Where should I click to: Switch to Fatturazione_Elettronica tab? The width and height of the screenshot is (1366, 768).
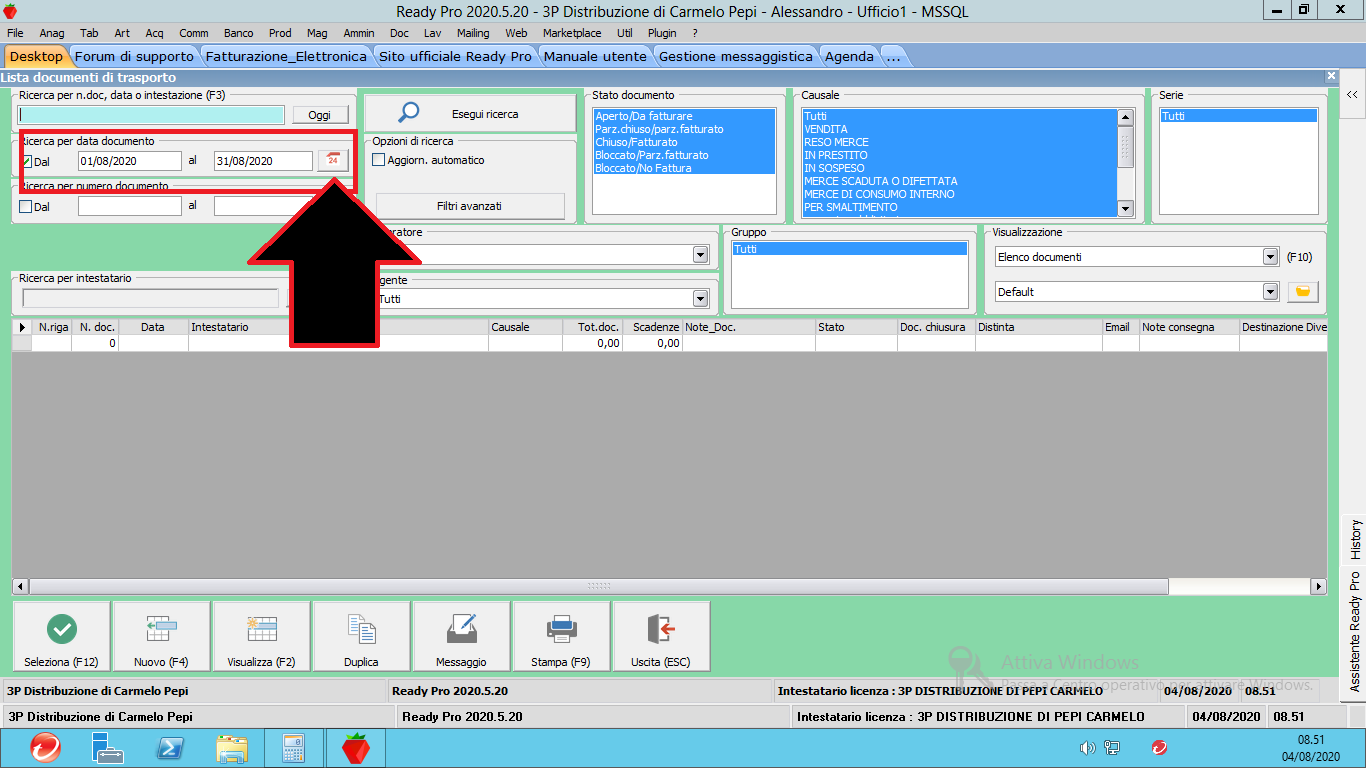pyautogui.click(x=286, y=57)
